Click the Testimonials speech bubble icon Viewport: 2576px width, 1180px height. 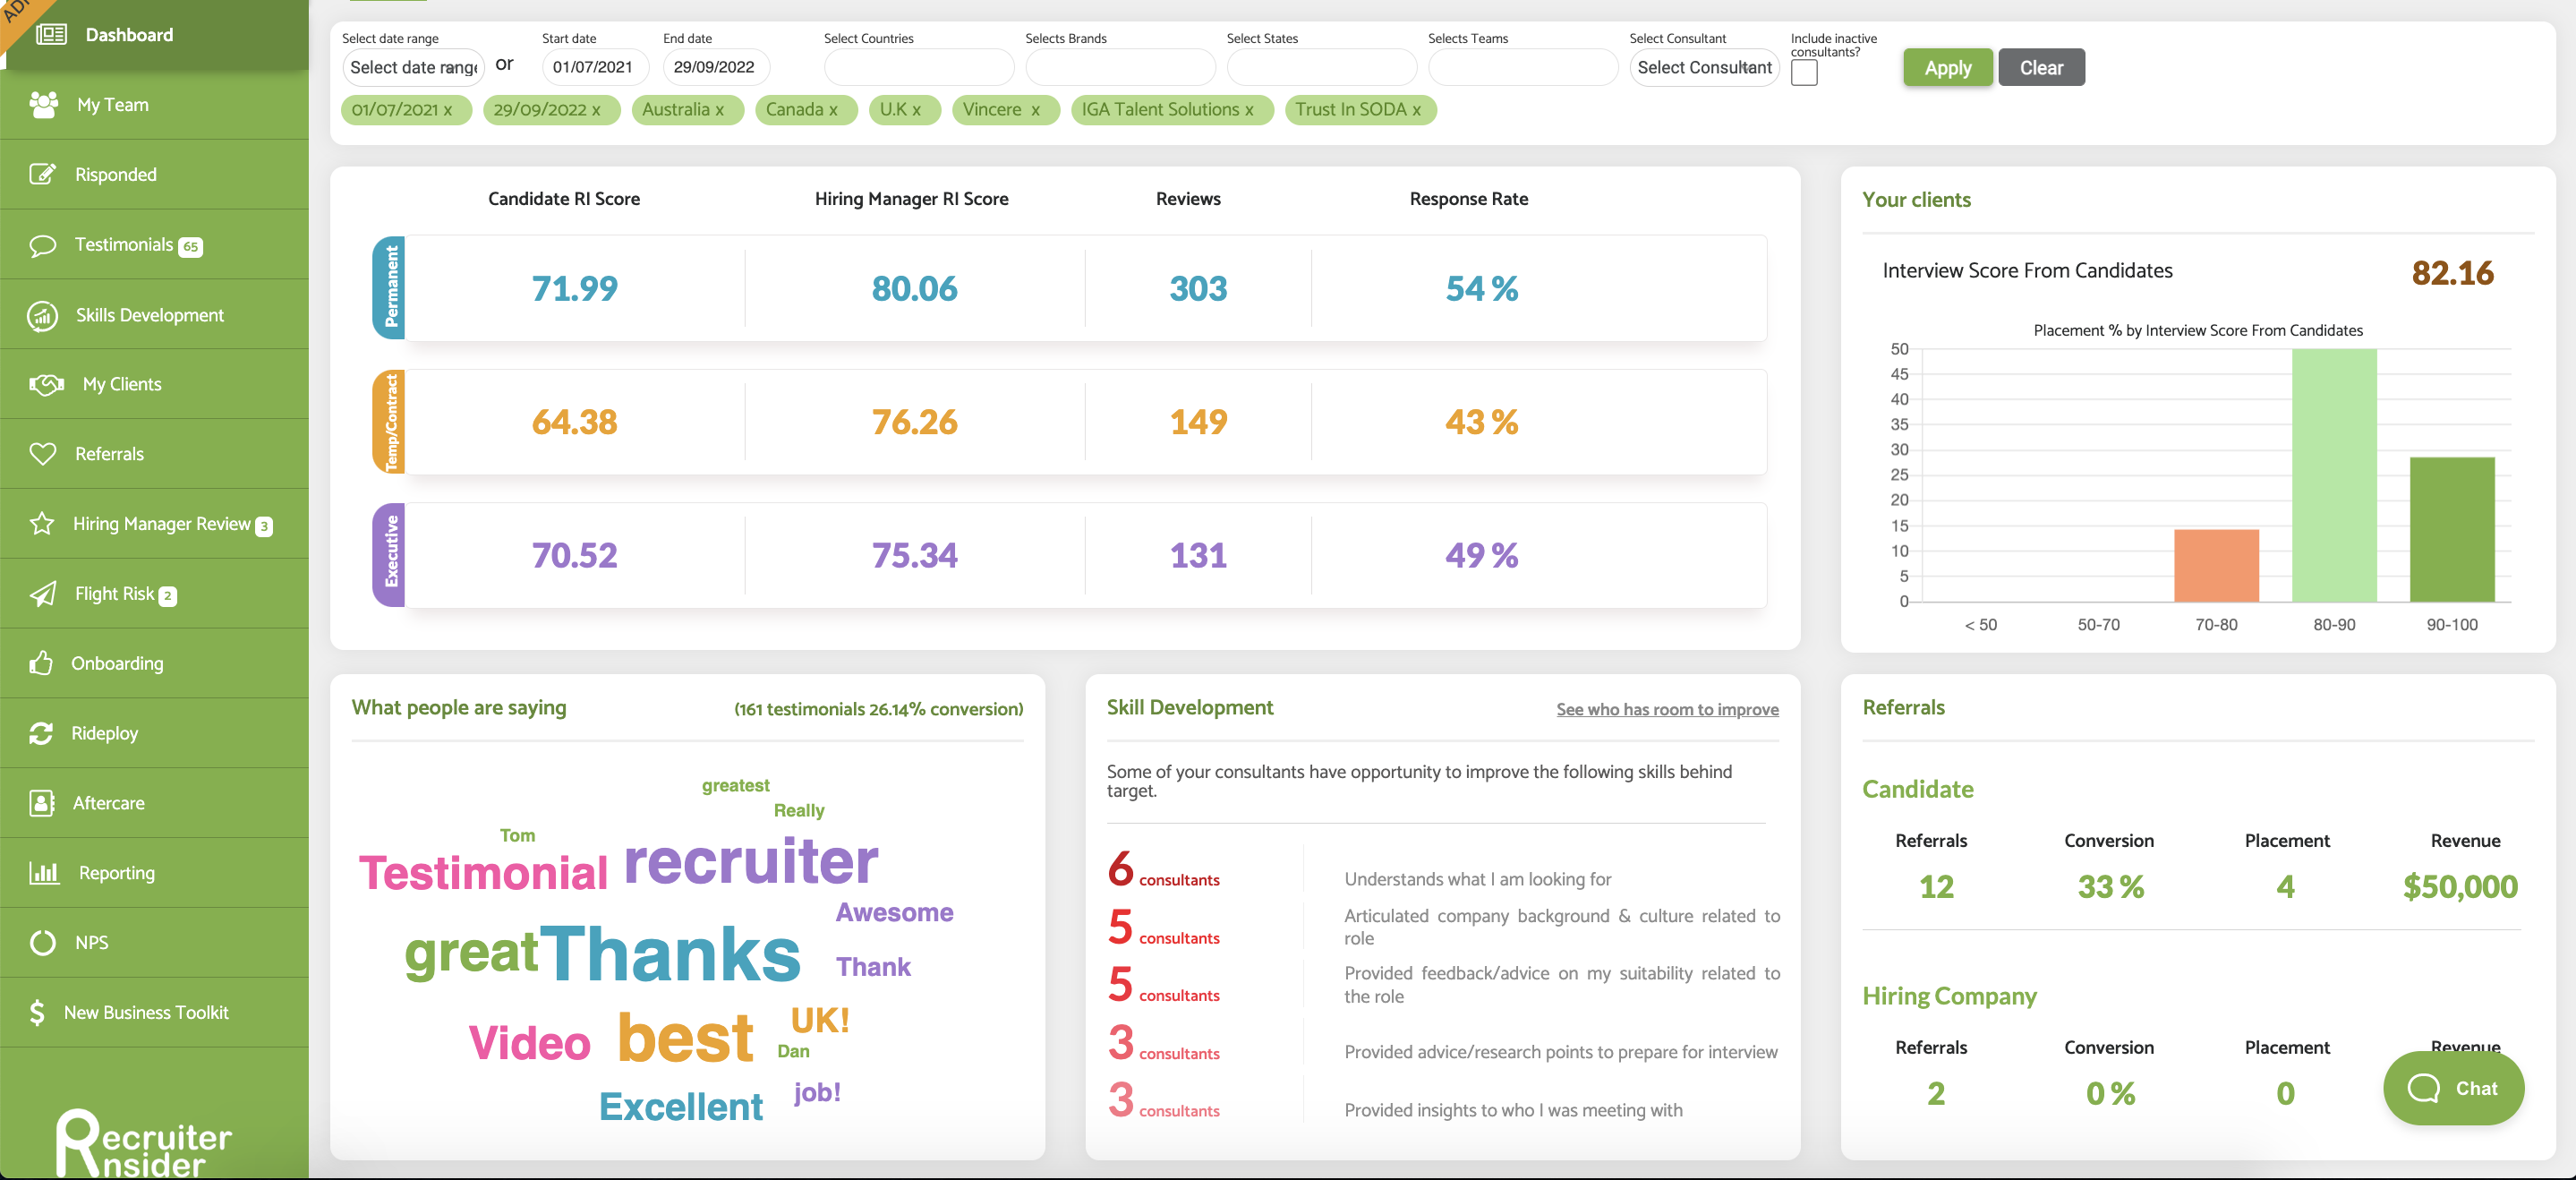pos(42,245)
